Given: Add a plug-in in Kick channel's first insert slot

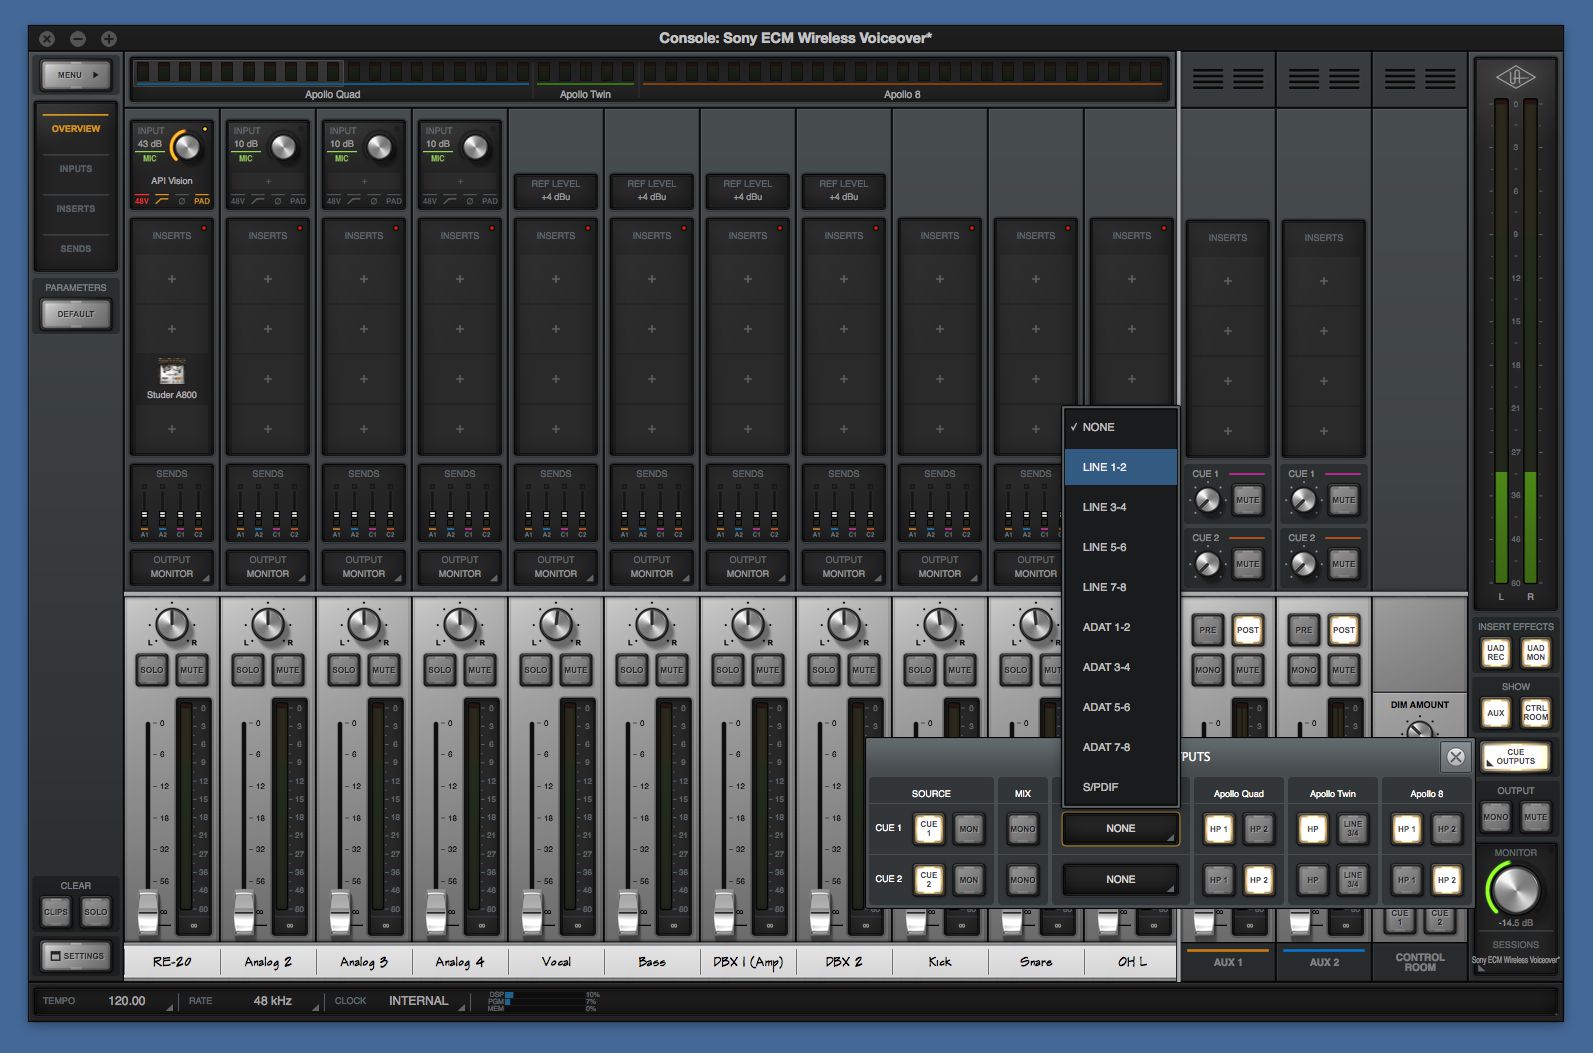Looking at the screenshot, I should coord(940,279).
